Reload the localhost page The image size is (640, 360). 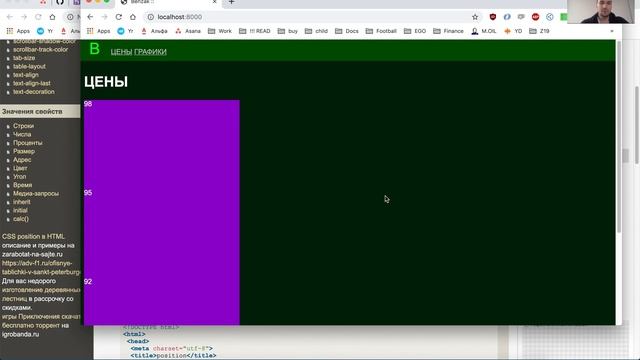pos(119,17)
